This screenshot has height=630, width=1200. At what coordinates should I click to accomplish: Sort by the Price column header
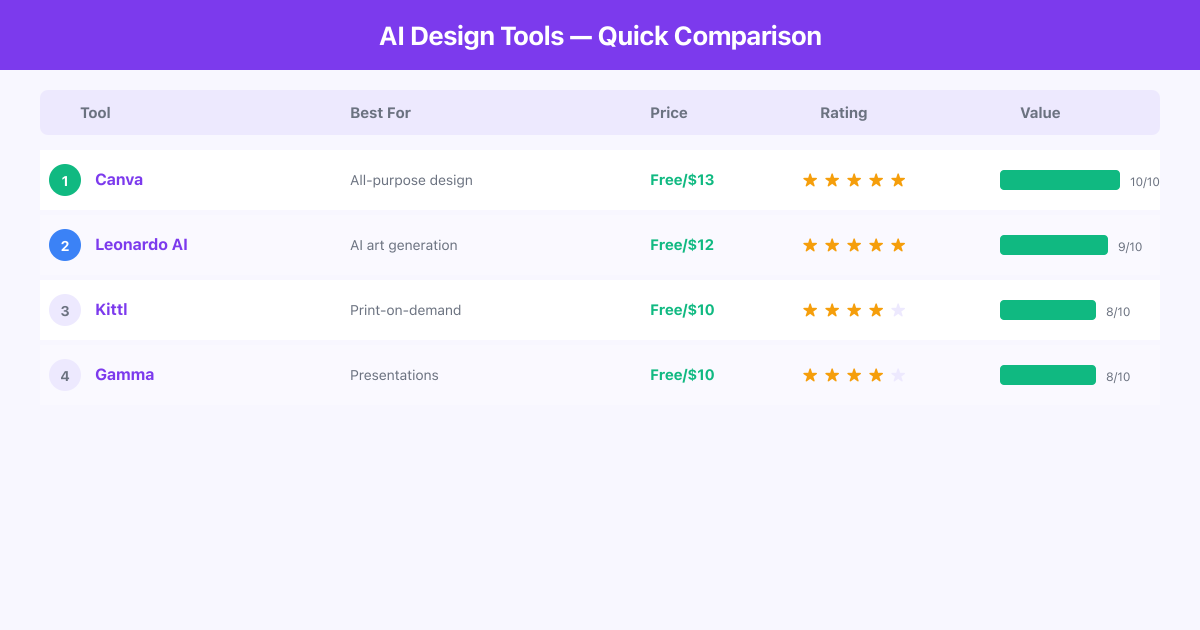pyautogui.click(x=668, y=113)
